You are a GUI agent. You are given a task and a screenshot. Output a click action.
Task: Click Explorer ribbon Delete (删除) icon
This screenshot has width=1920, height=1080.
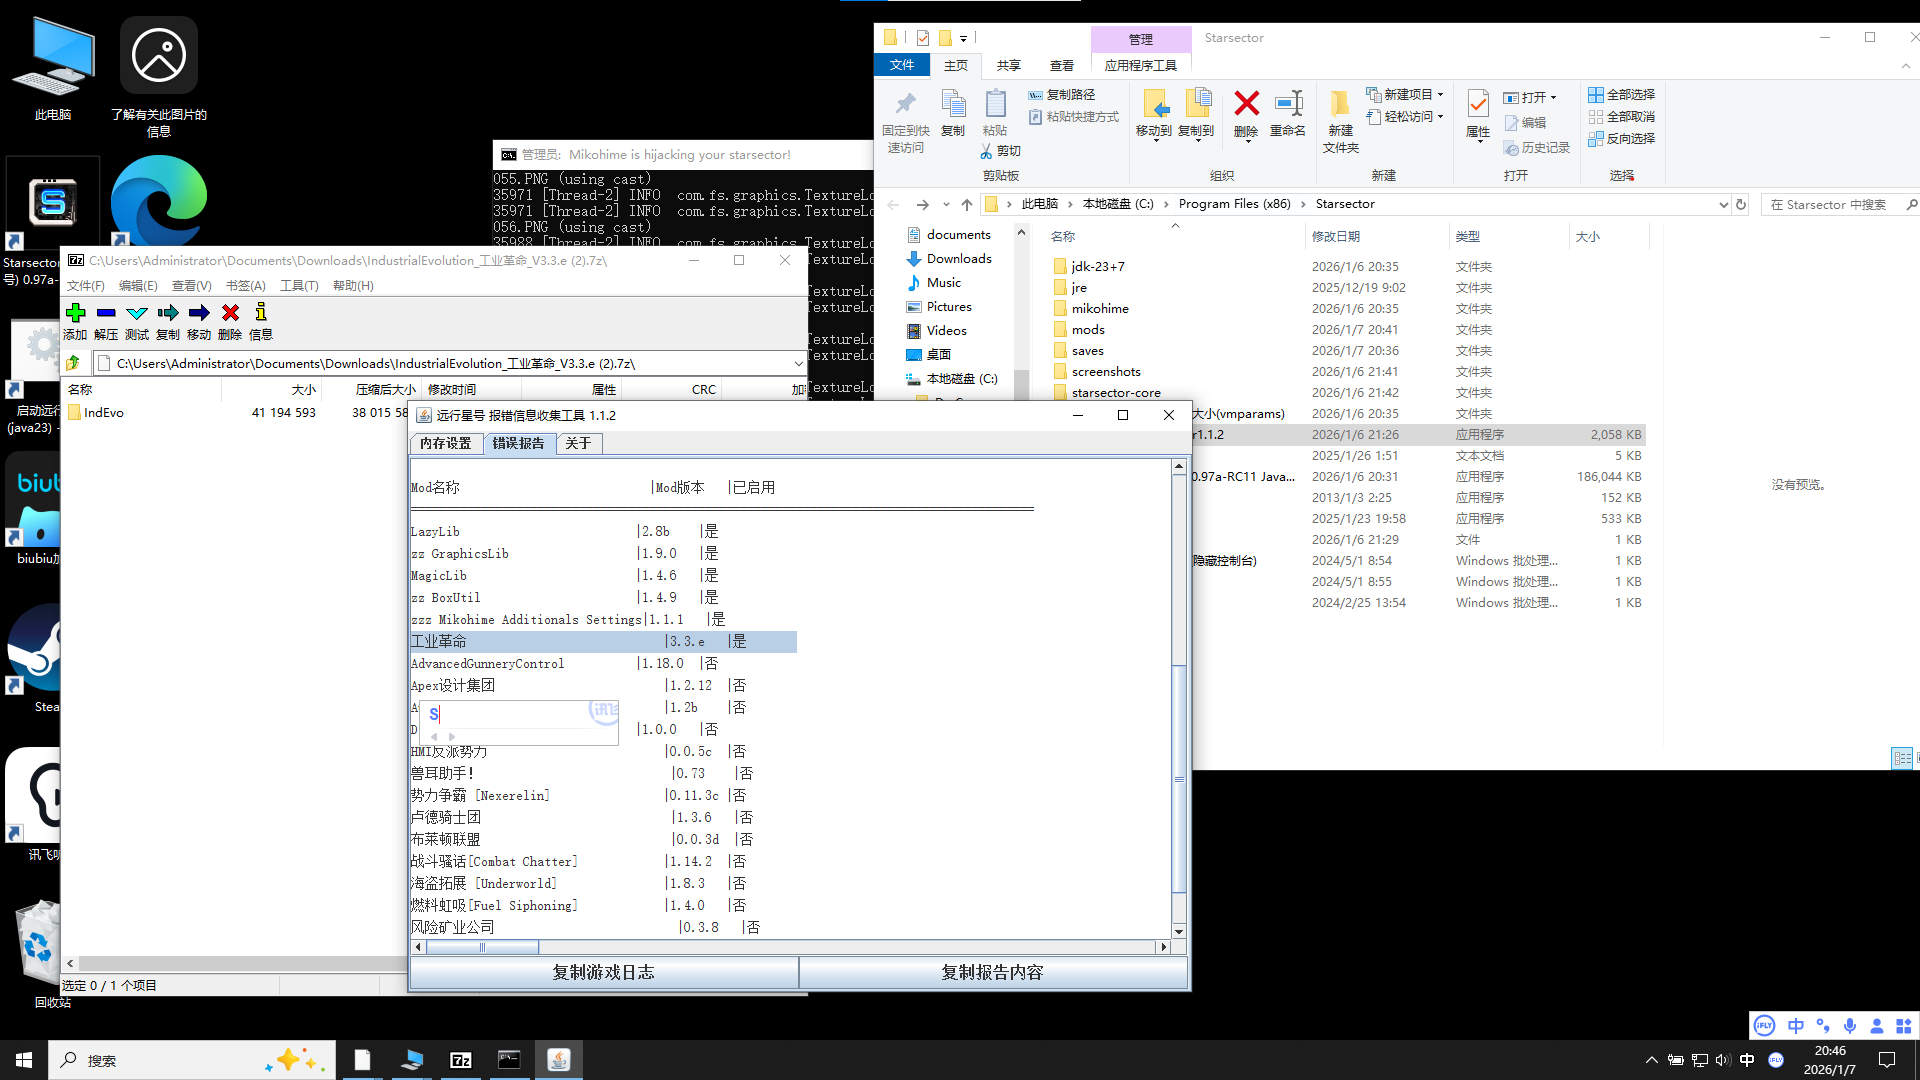coord(1246,104)
